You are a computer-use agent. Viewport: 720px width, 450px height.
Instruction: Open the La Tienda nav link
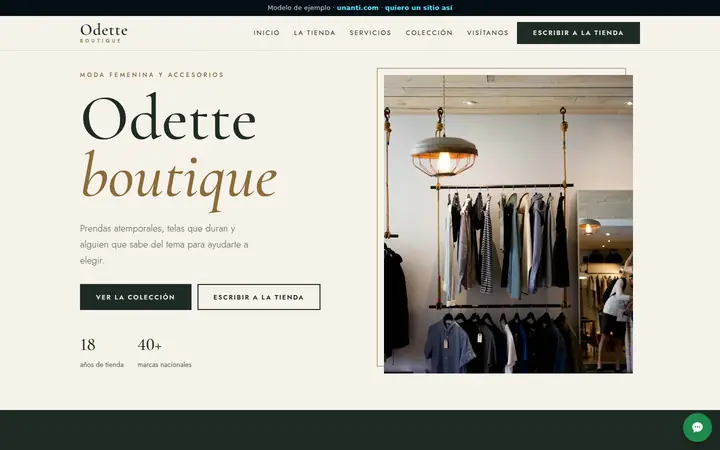pyautogui.click(x=315, y=33)
